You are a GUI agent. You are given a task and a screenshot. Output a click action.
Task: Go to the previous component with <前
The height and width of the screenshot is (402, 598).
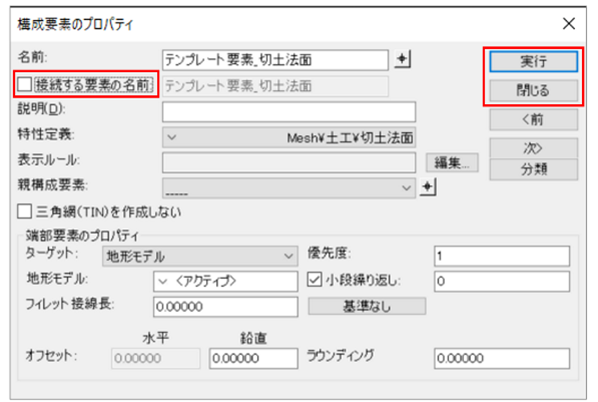click(534, 119)
